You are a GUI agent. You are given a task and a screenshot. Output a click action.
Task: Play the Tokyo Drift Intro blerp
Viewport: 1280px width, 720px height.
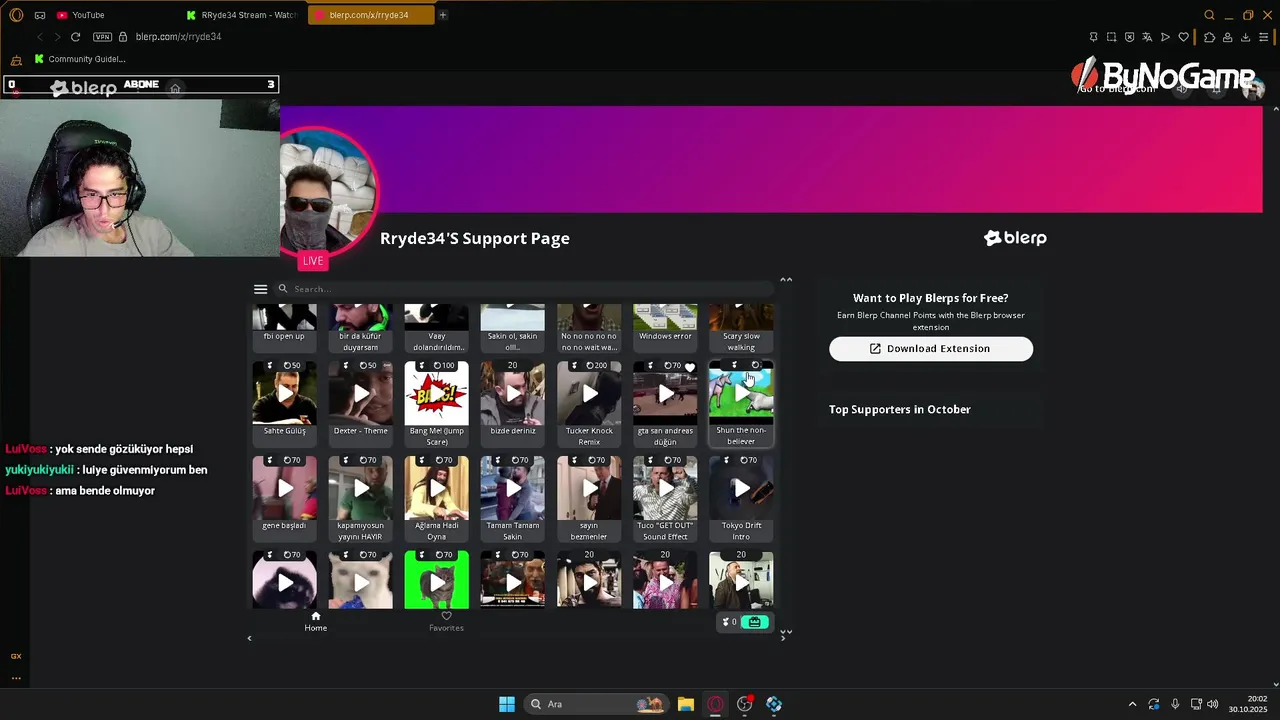[x=741, y=488]
